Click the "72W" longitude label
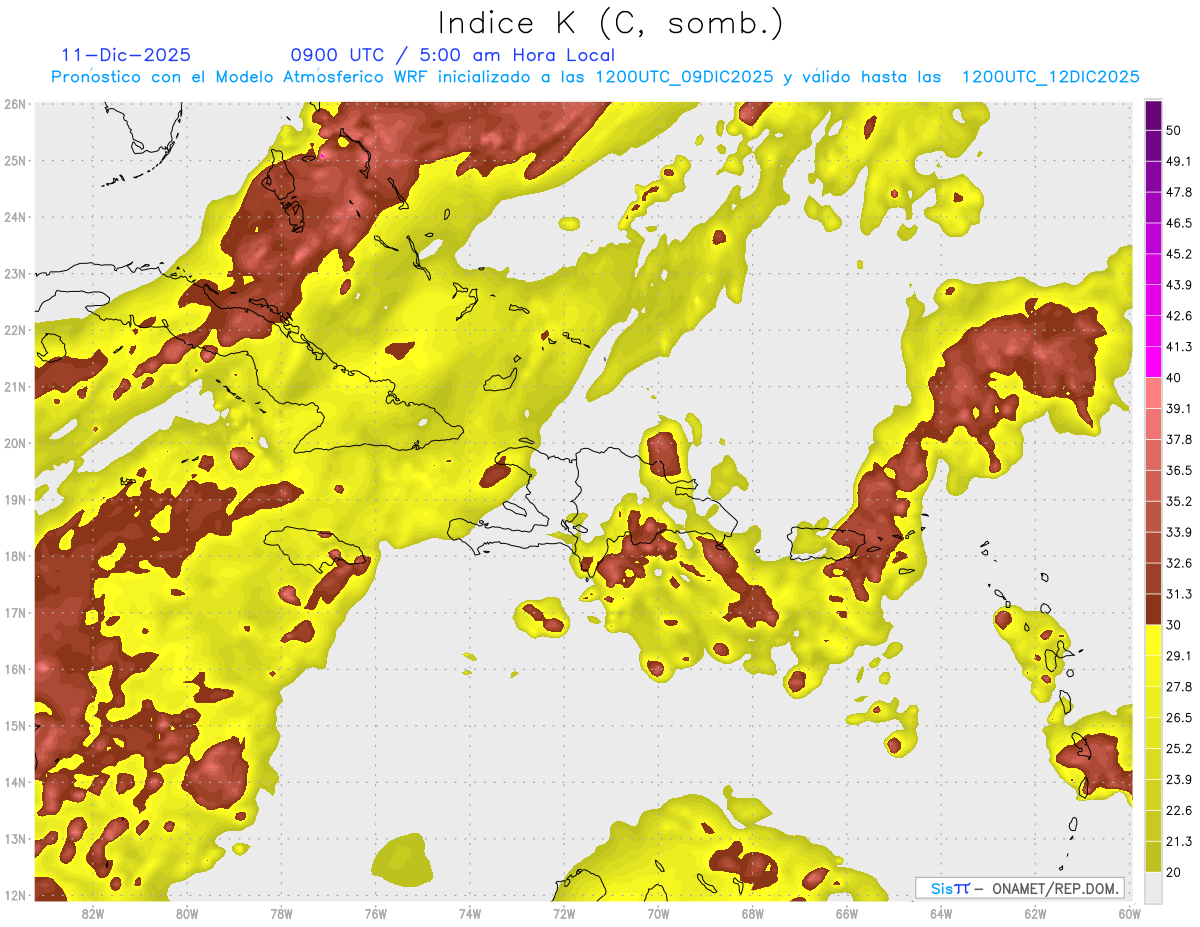The width and height of the screenshot is (1200, 927). click(564, 914)
